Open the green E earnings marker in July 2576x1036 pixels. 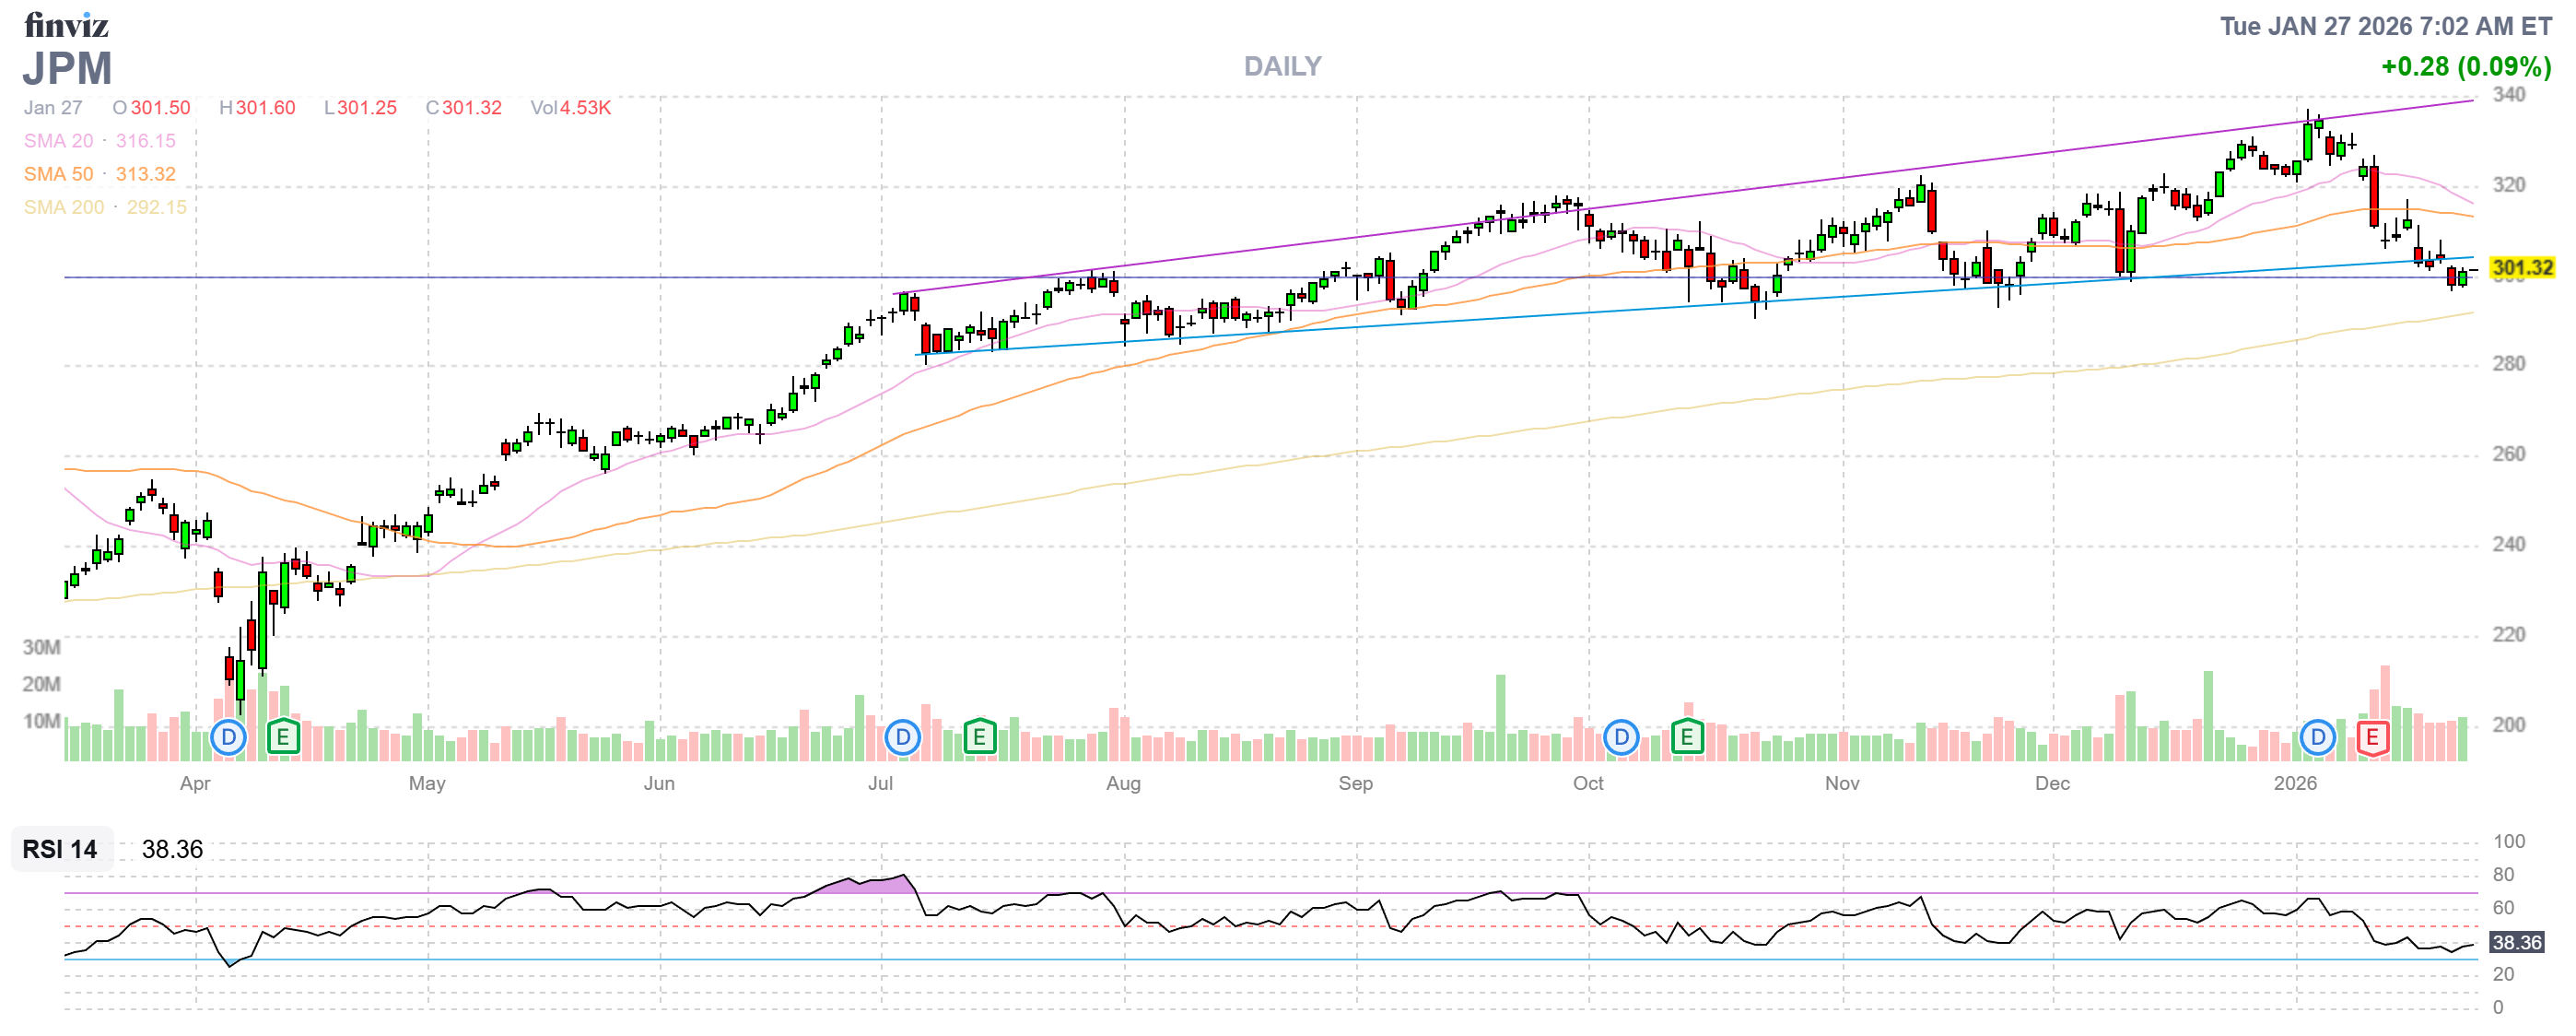pos(979,739)
